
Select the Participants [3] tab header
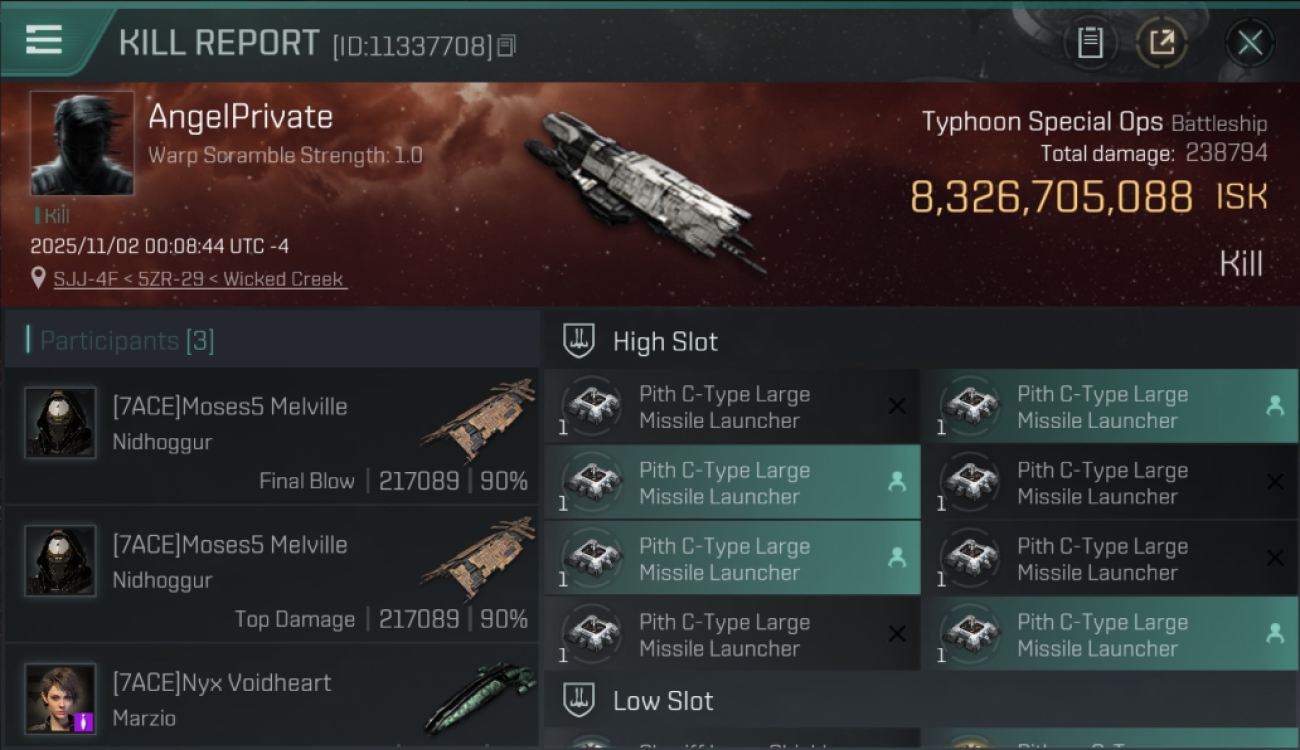point(127,341)
